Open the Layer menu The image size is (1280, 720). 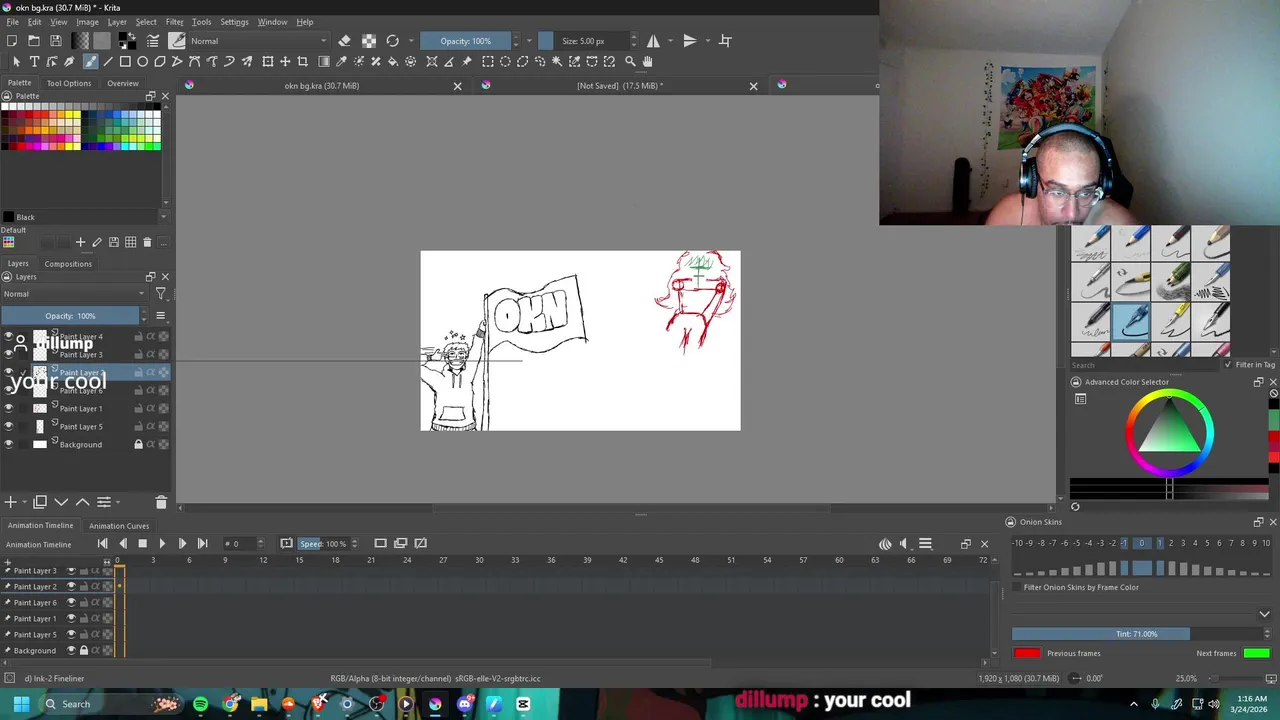tap(117, 22)
